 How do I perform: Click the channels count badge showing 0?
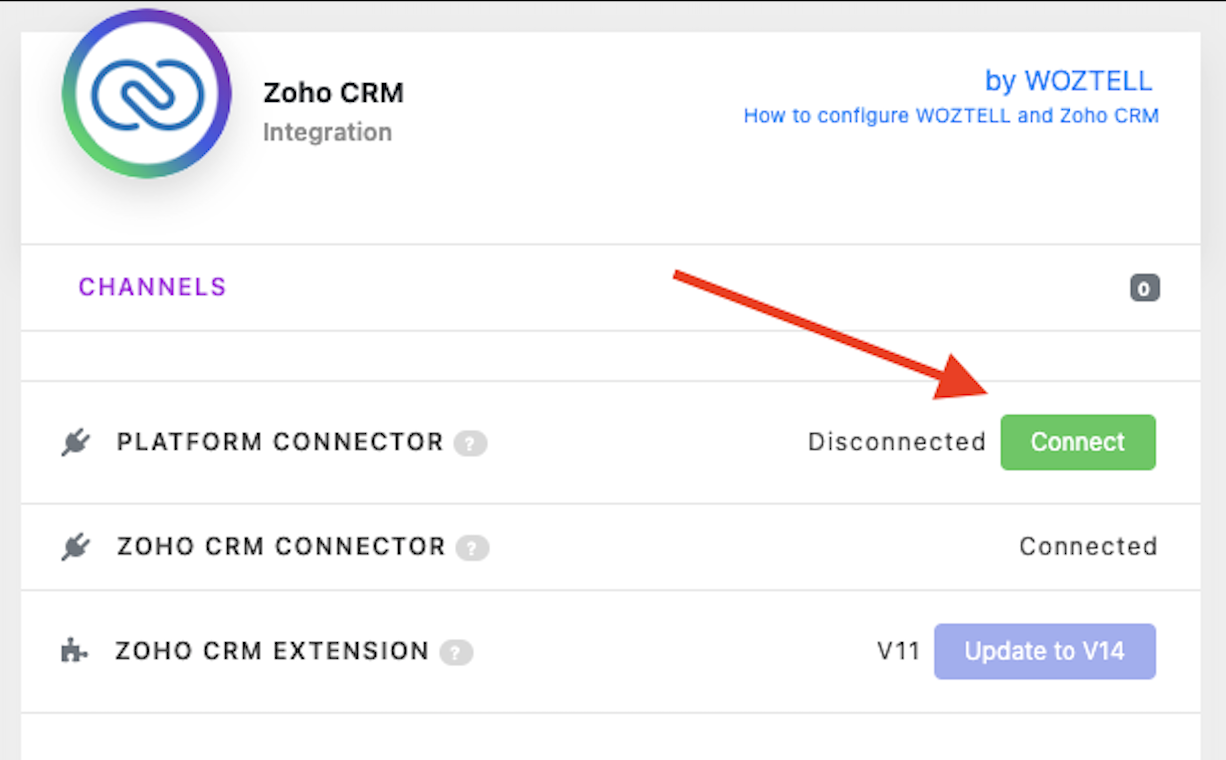[x=1145, y=288]
